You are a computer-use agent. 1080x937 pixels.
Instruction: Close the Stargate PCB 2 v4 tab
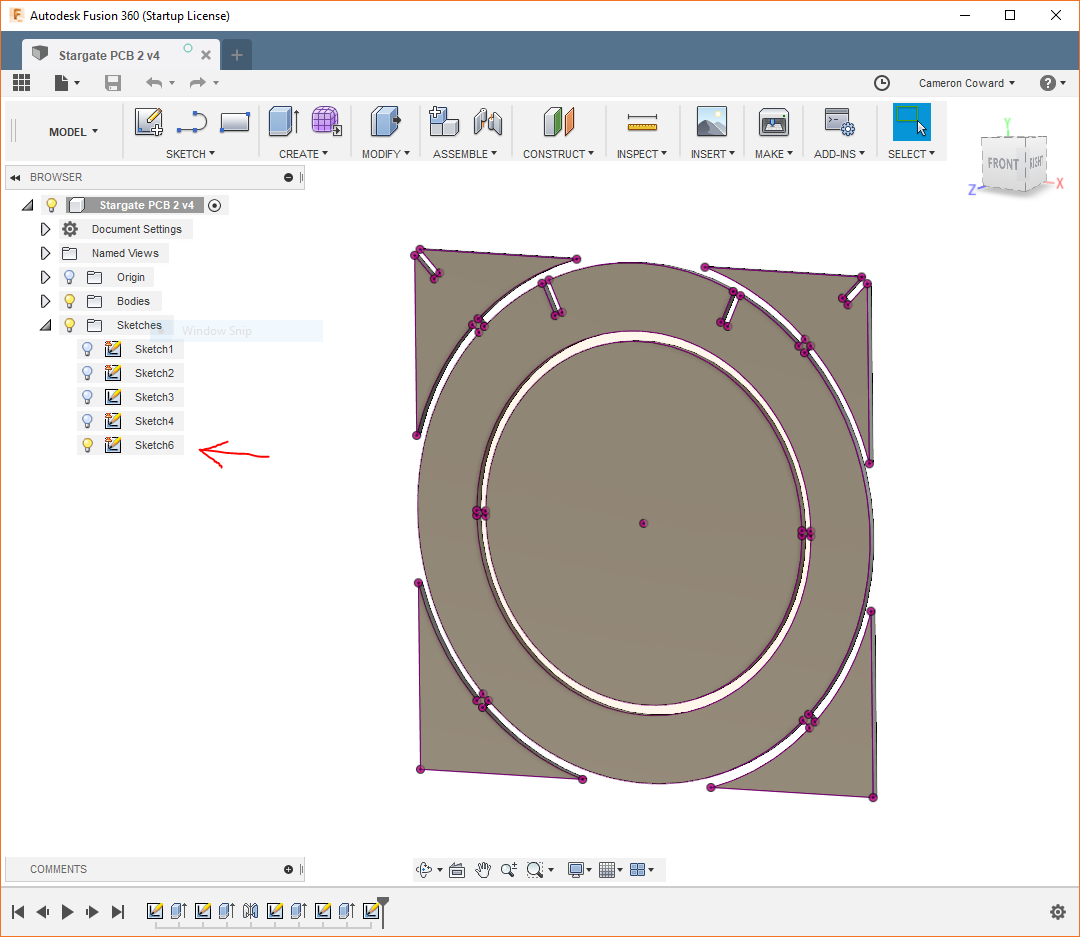click(x=205, y=55)
